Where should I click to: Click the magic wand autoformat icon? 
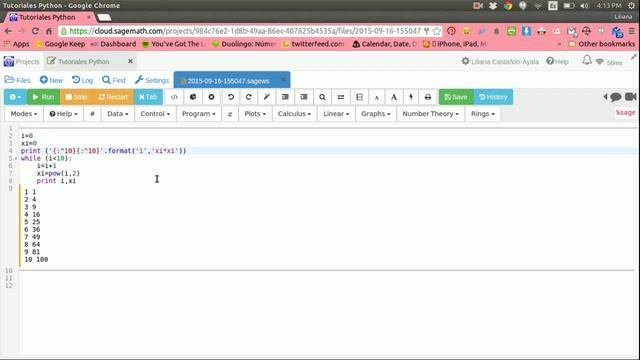click(267, 97)
